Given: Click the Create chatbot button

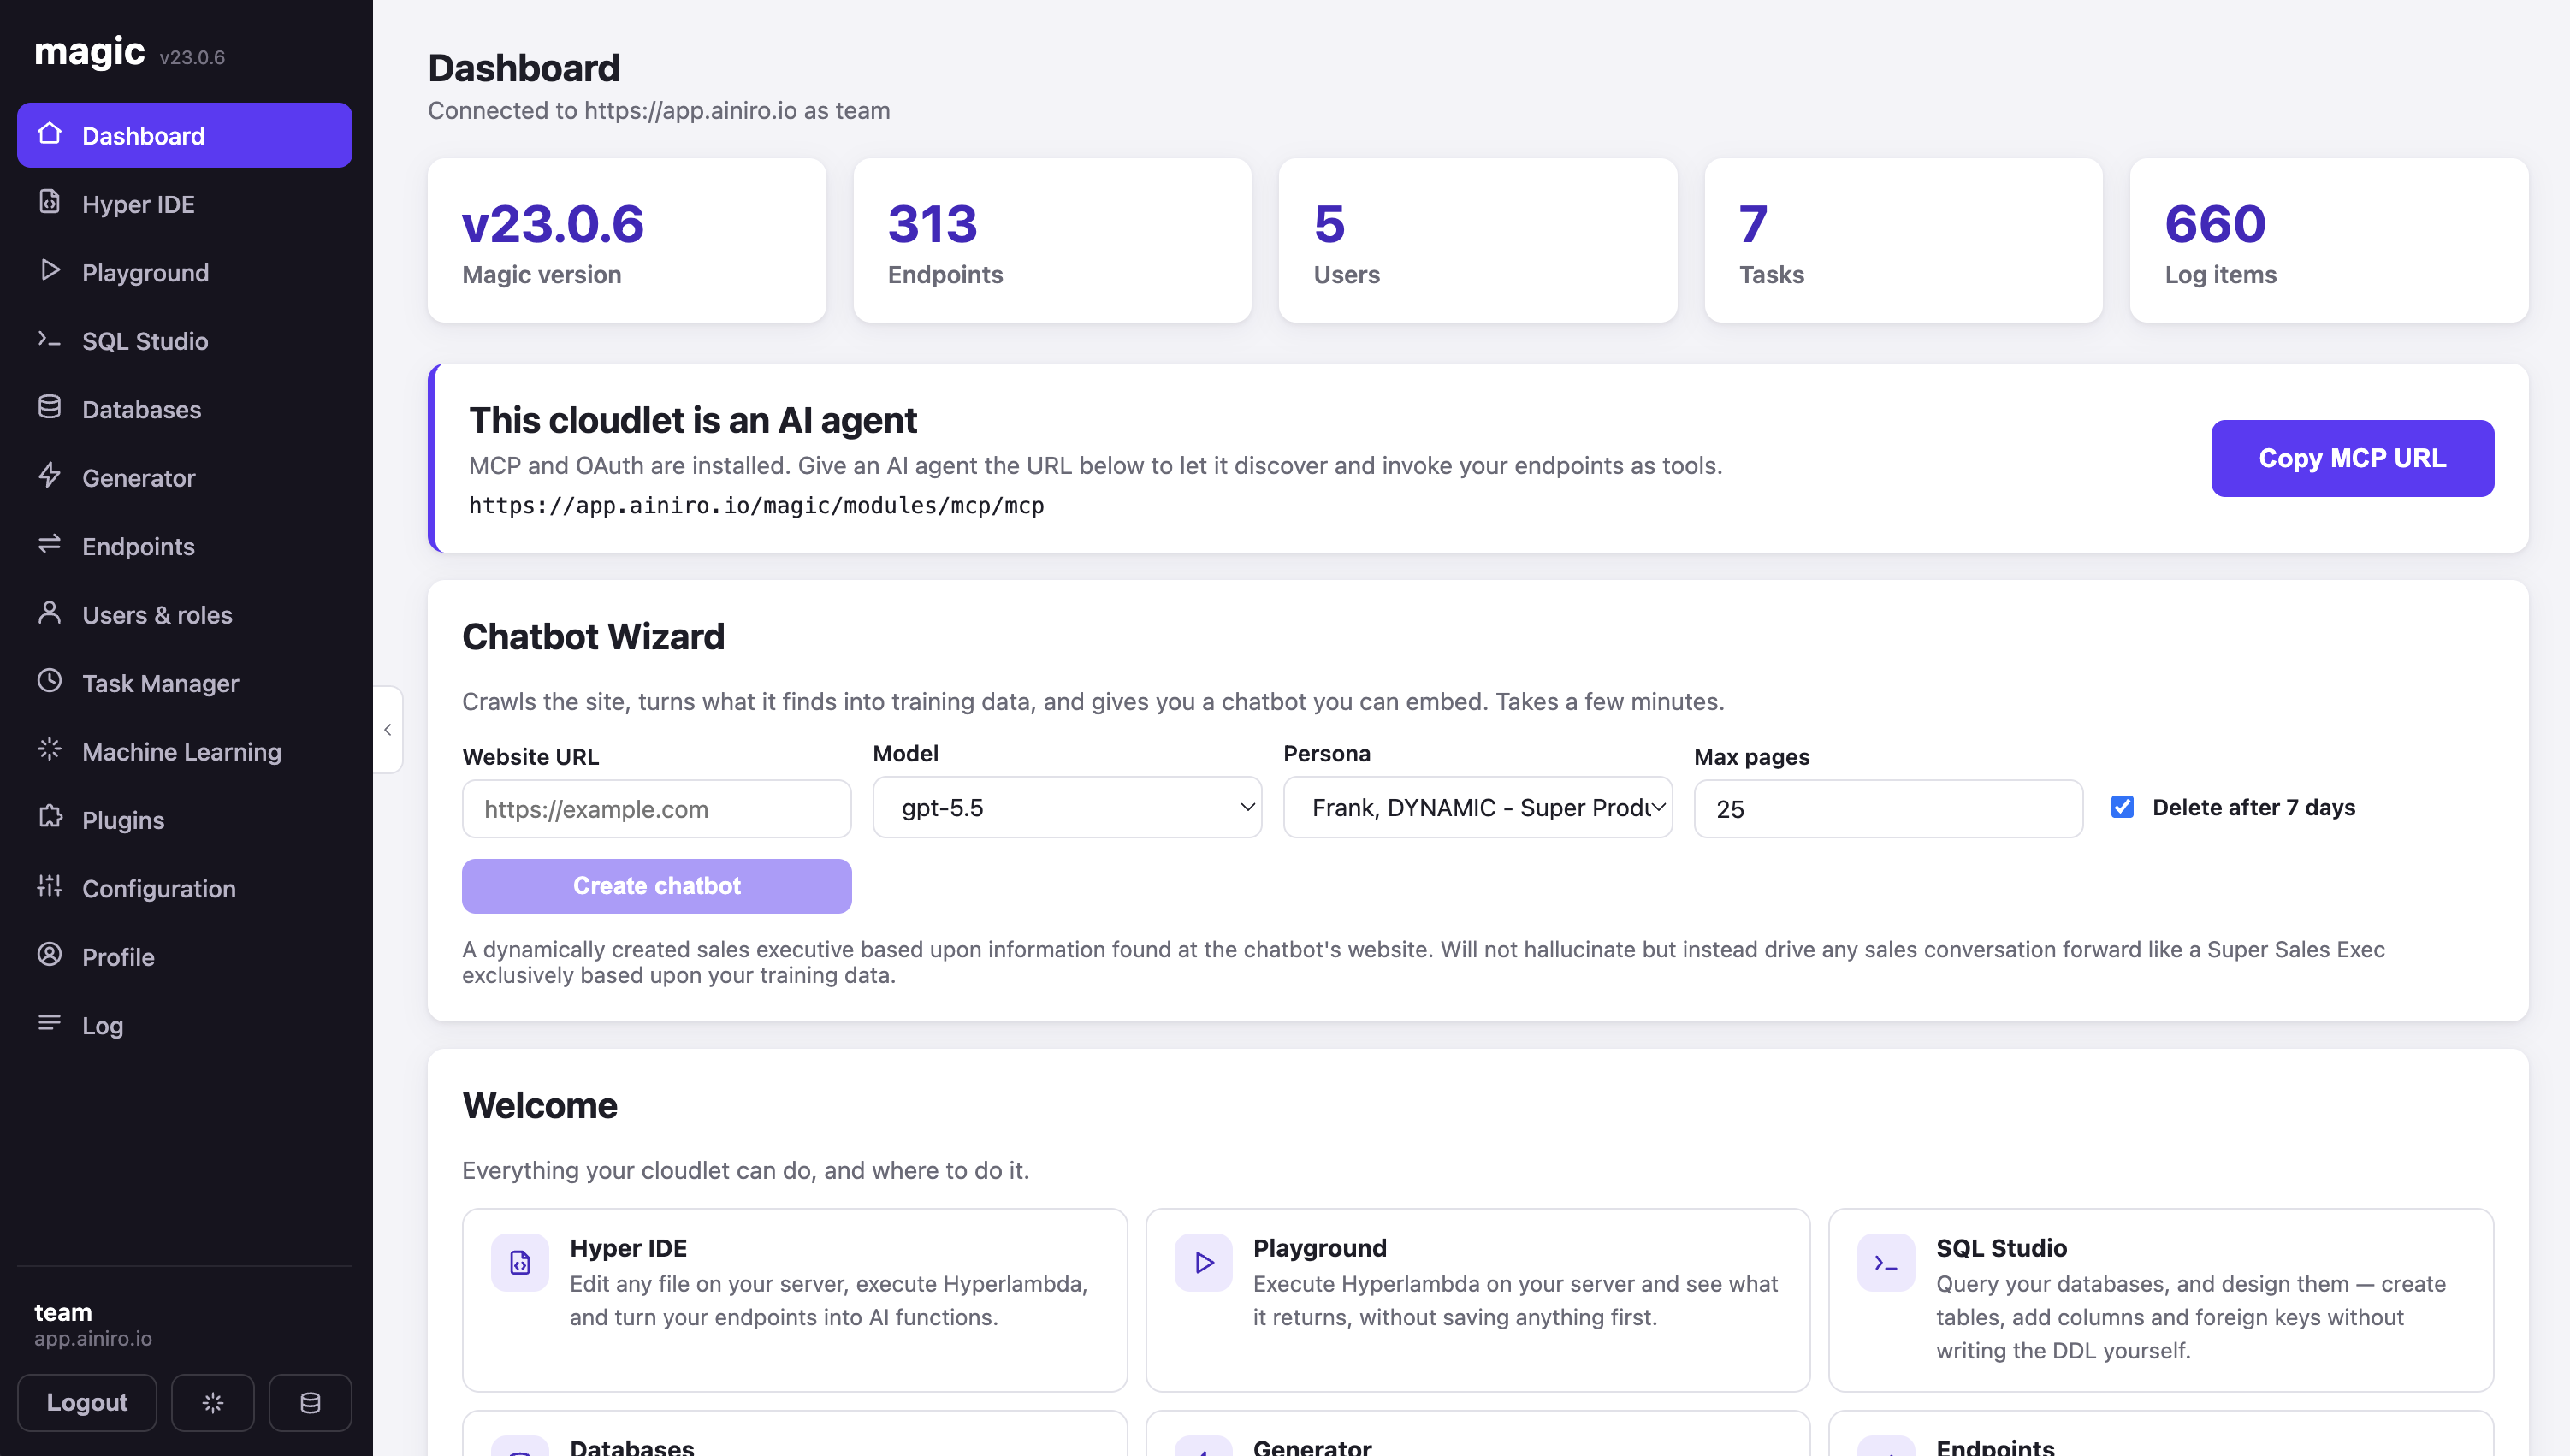Looking at the screenshot, I should point(657,886).
